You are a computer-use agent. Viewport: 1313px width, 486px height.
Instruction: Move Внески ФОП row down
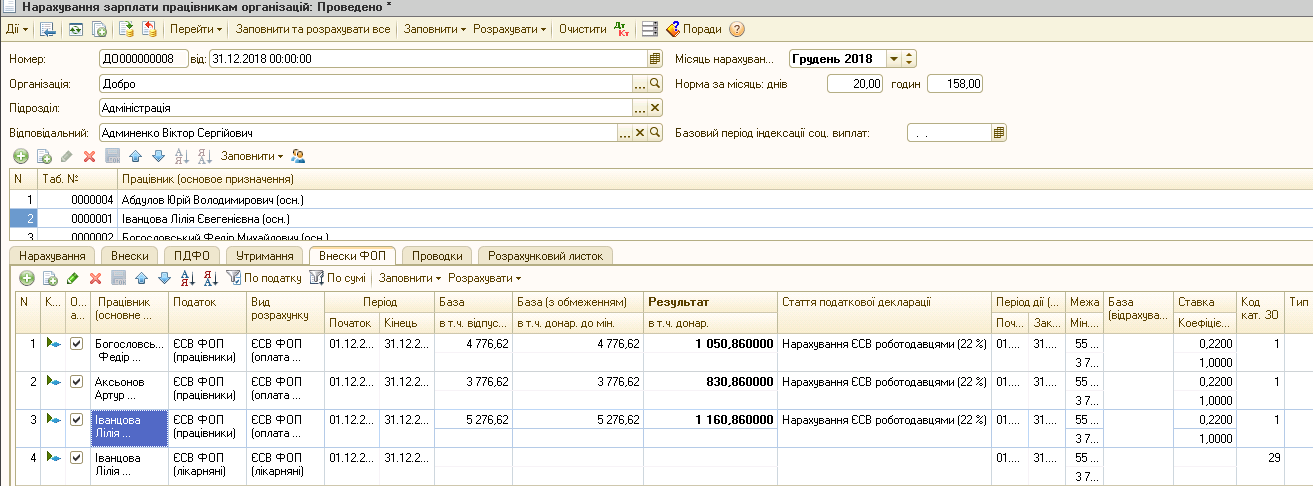pyautogui.click(x=164, y=277)
